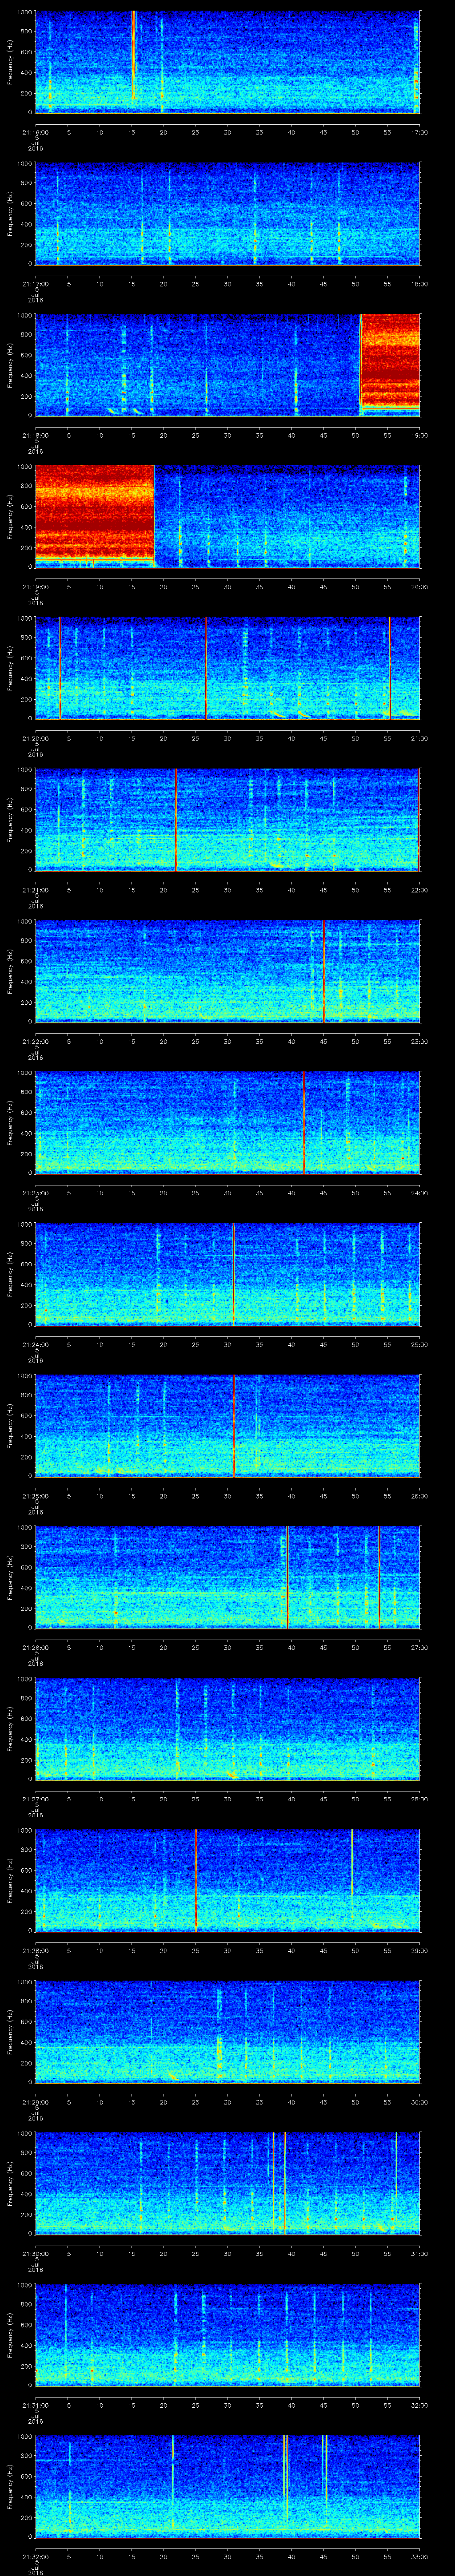Click the 33:00 end time label
This screenshot has height=2576, width=455.
[x=419, y=2556]
